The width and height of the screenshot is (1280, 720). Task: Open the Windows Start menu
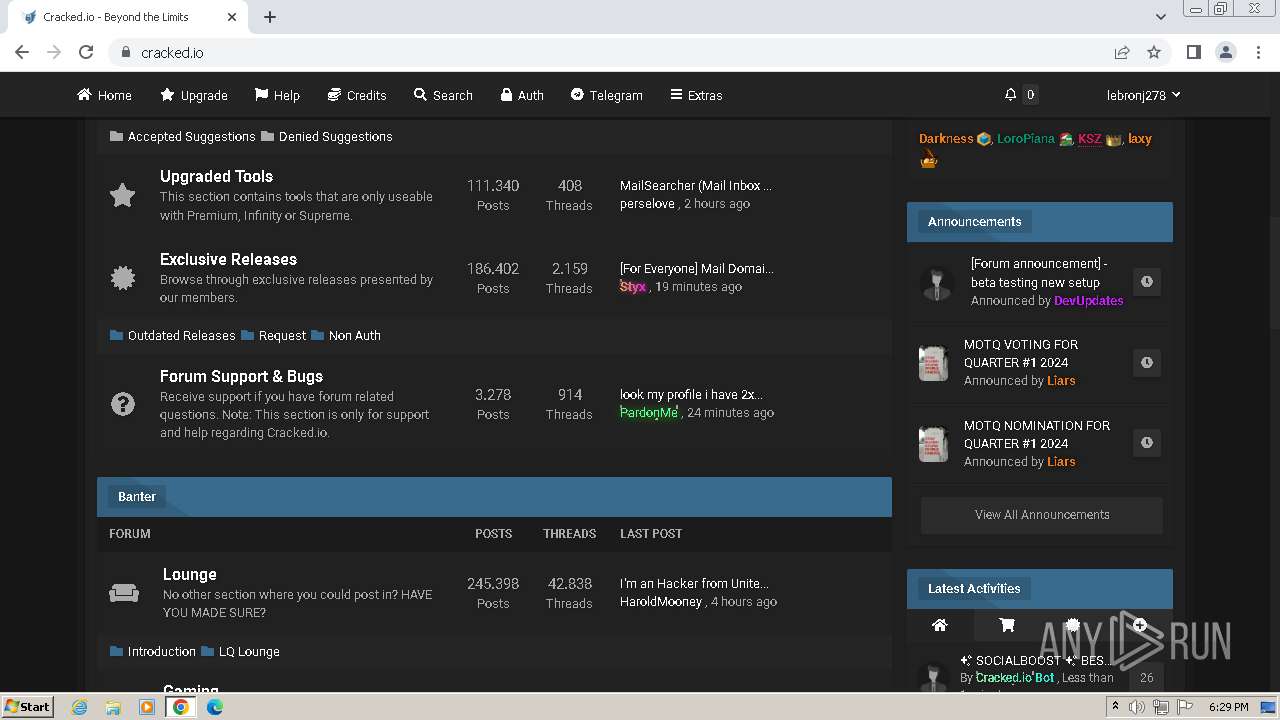(x=27, y=706)
